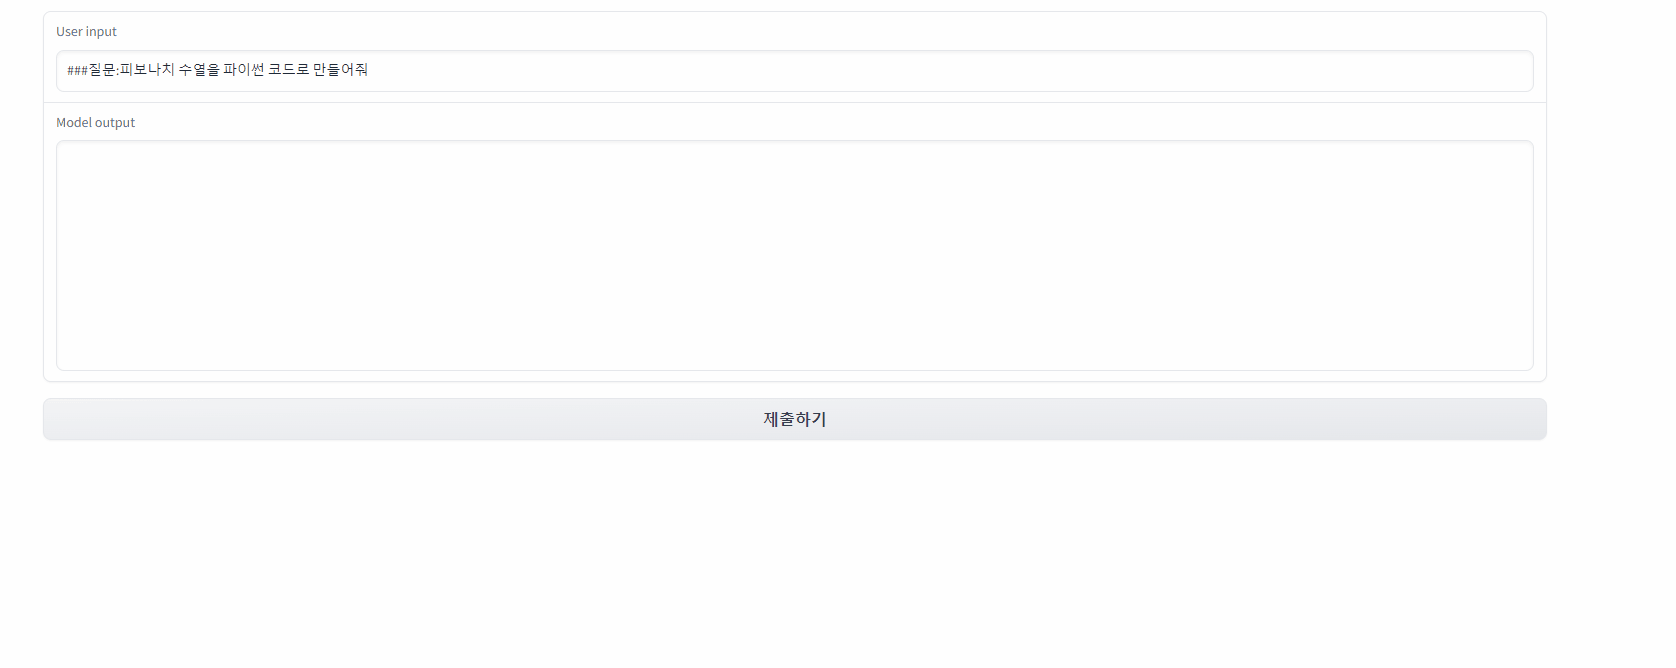Image resolution: width=1676 pixels, height=668 pixels.
Task: Click the center of the empty Model output area
Action: pos(794,256)
